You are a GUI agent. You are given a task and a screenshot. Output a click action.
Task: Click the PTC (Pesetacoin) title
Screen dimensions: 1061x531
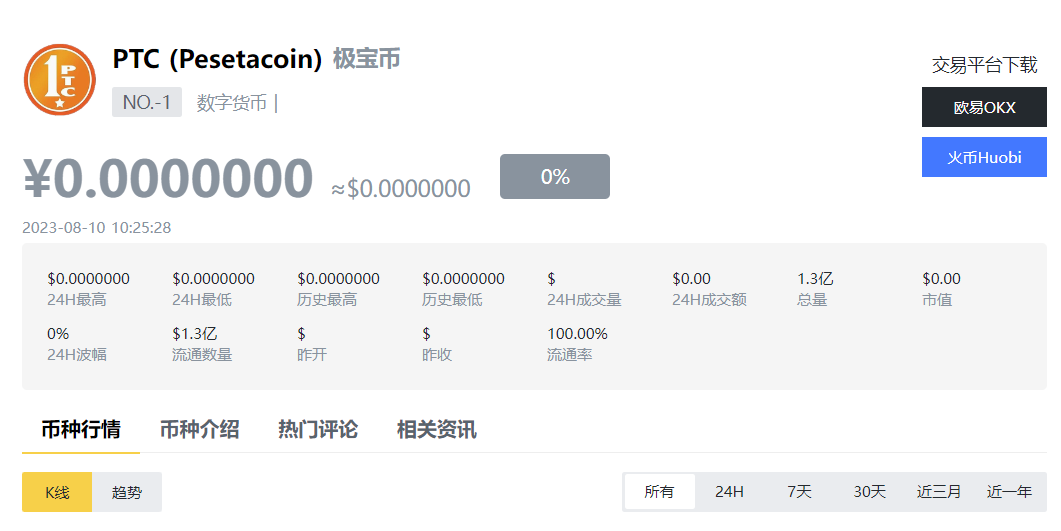217,60
